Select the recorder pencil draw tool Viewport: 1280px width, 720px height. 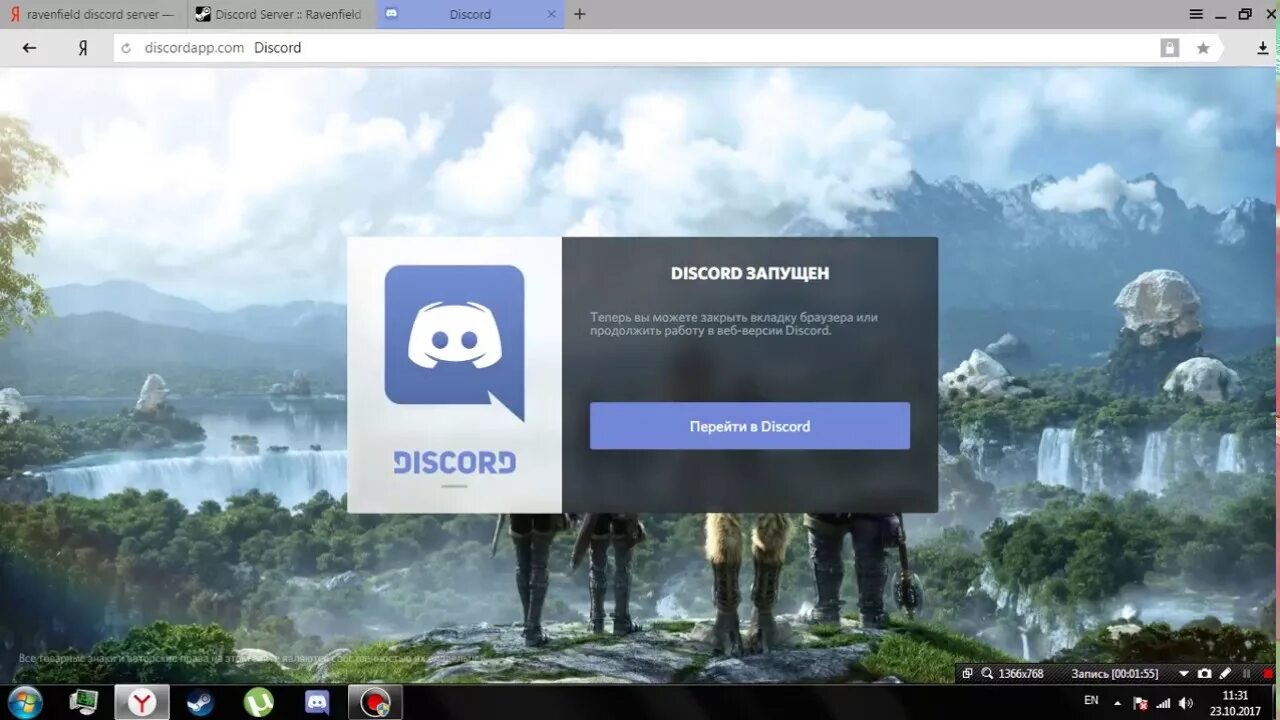click(1226, 674)
